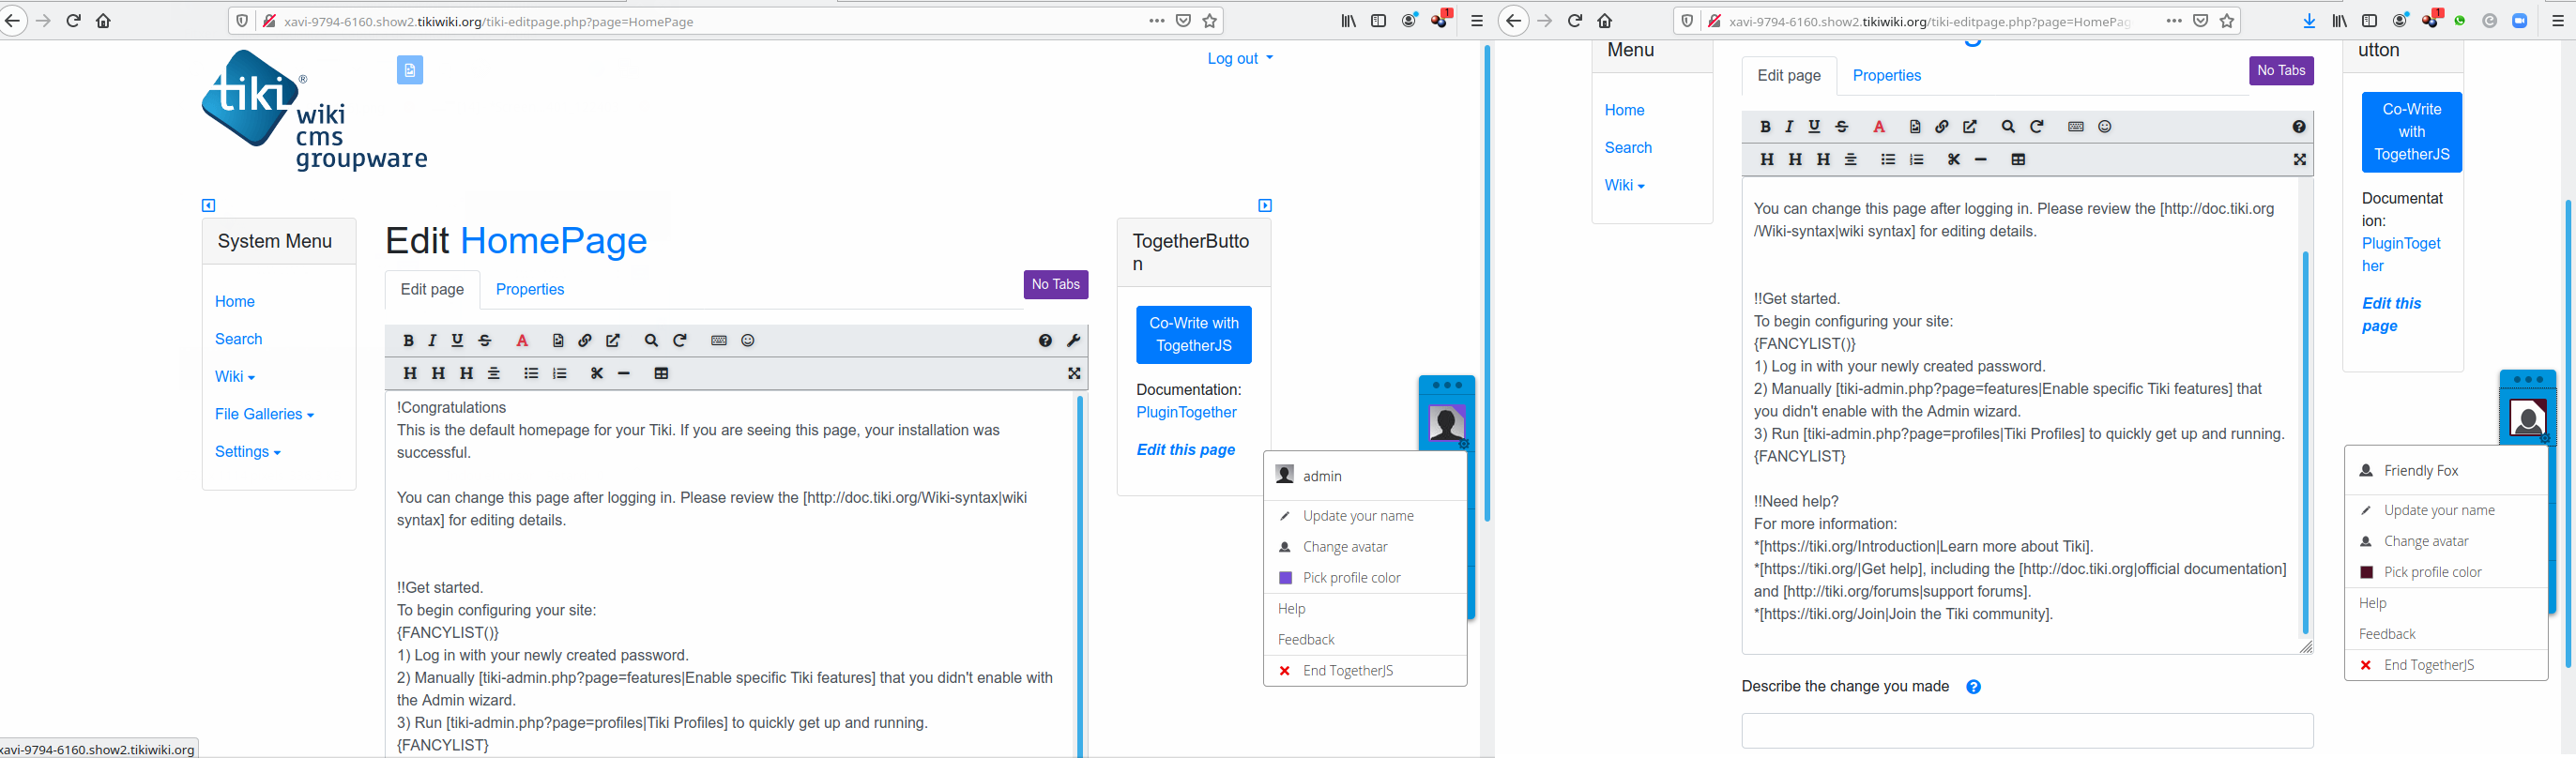Apply italic in left window editor toolbar
Viewport: 2576px width, 758px height.
click(x=432, y=341)
